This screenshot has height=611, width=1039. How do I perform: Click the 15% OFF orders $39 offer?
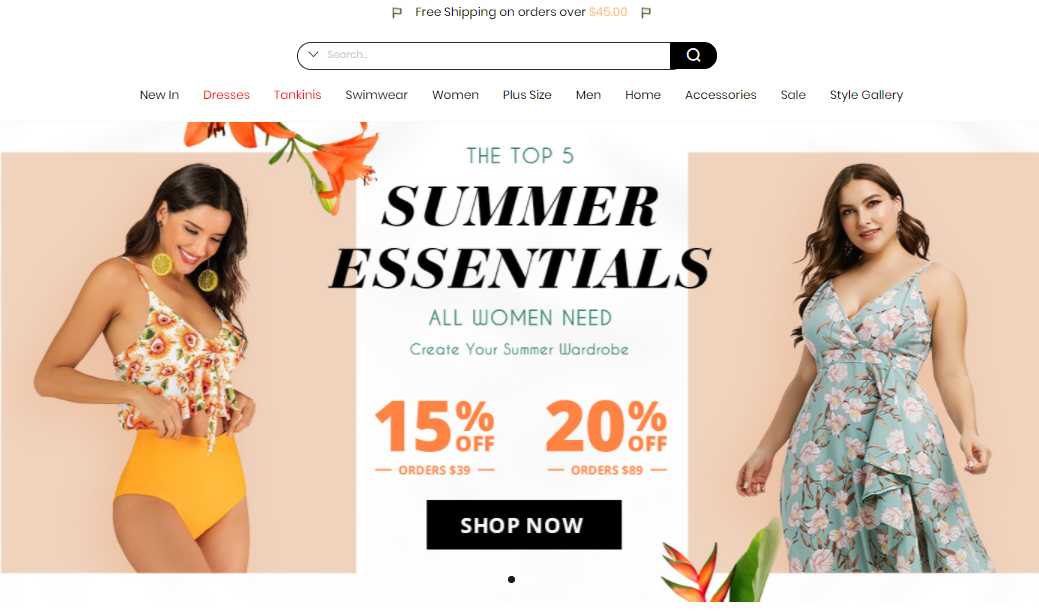[x=435, y=437]
